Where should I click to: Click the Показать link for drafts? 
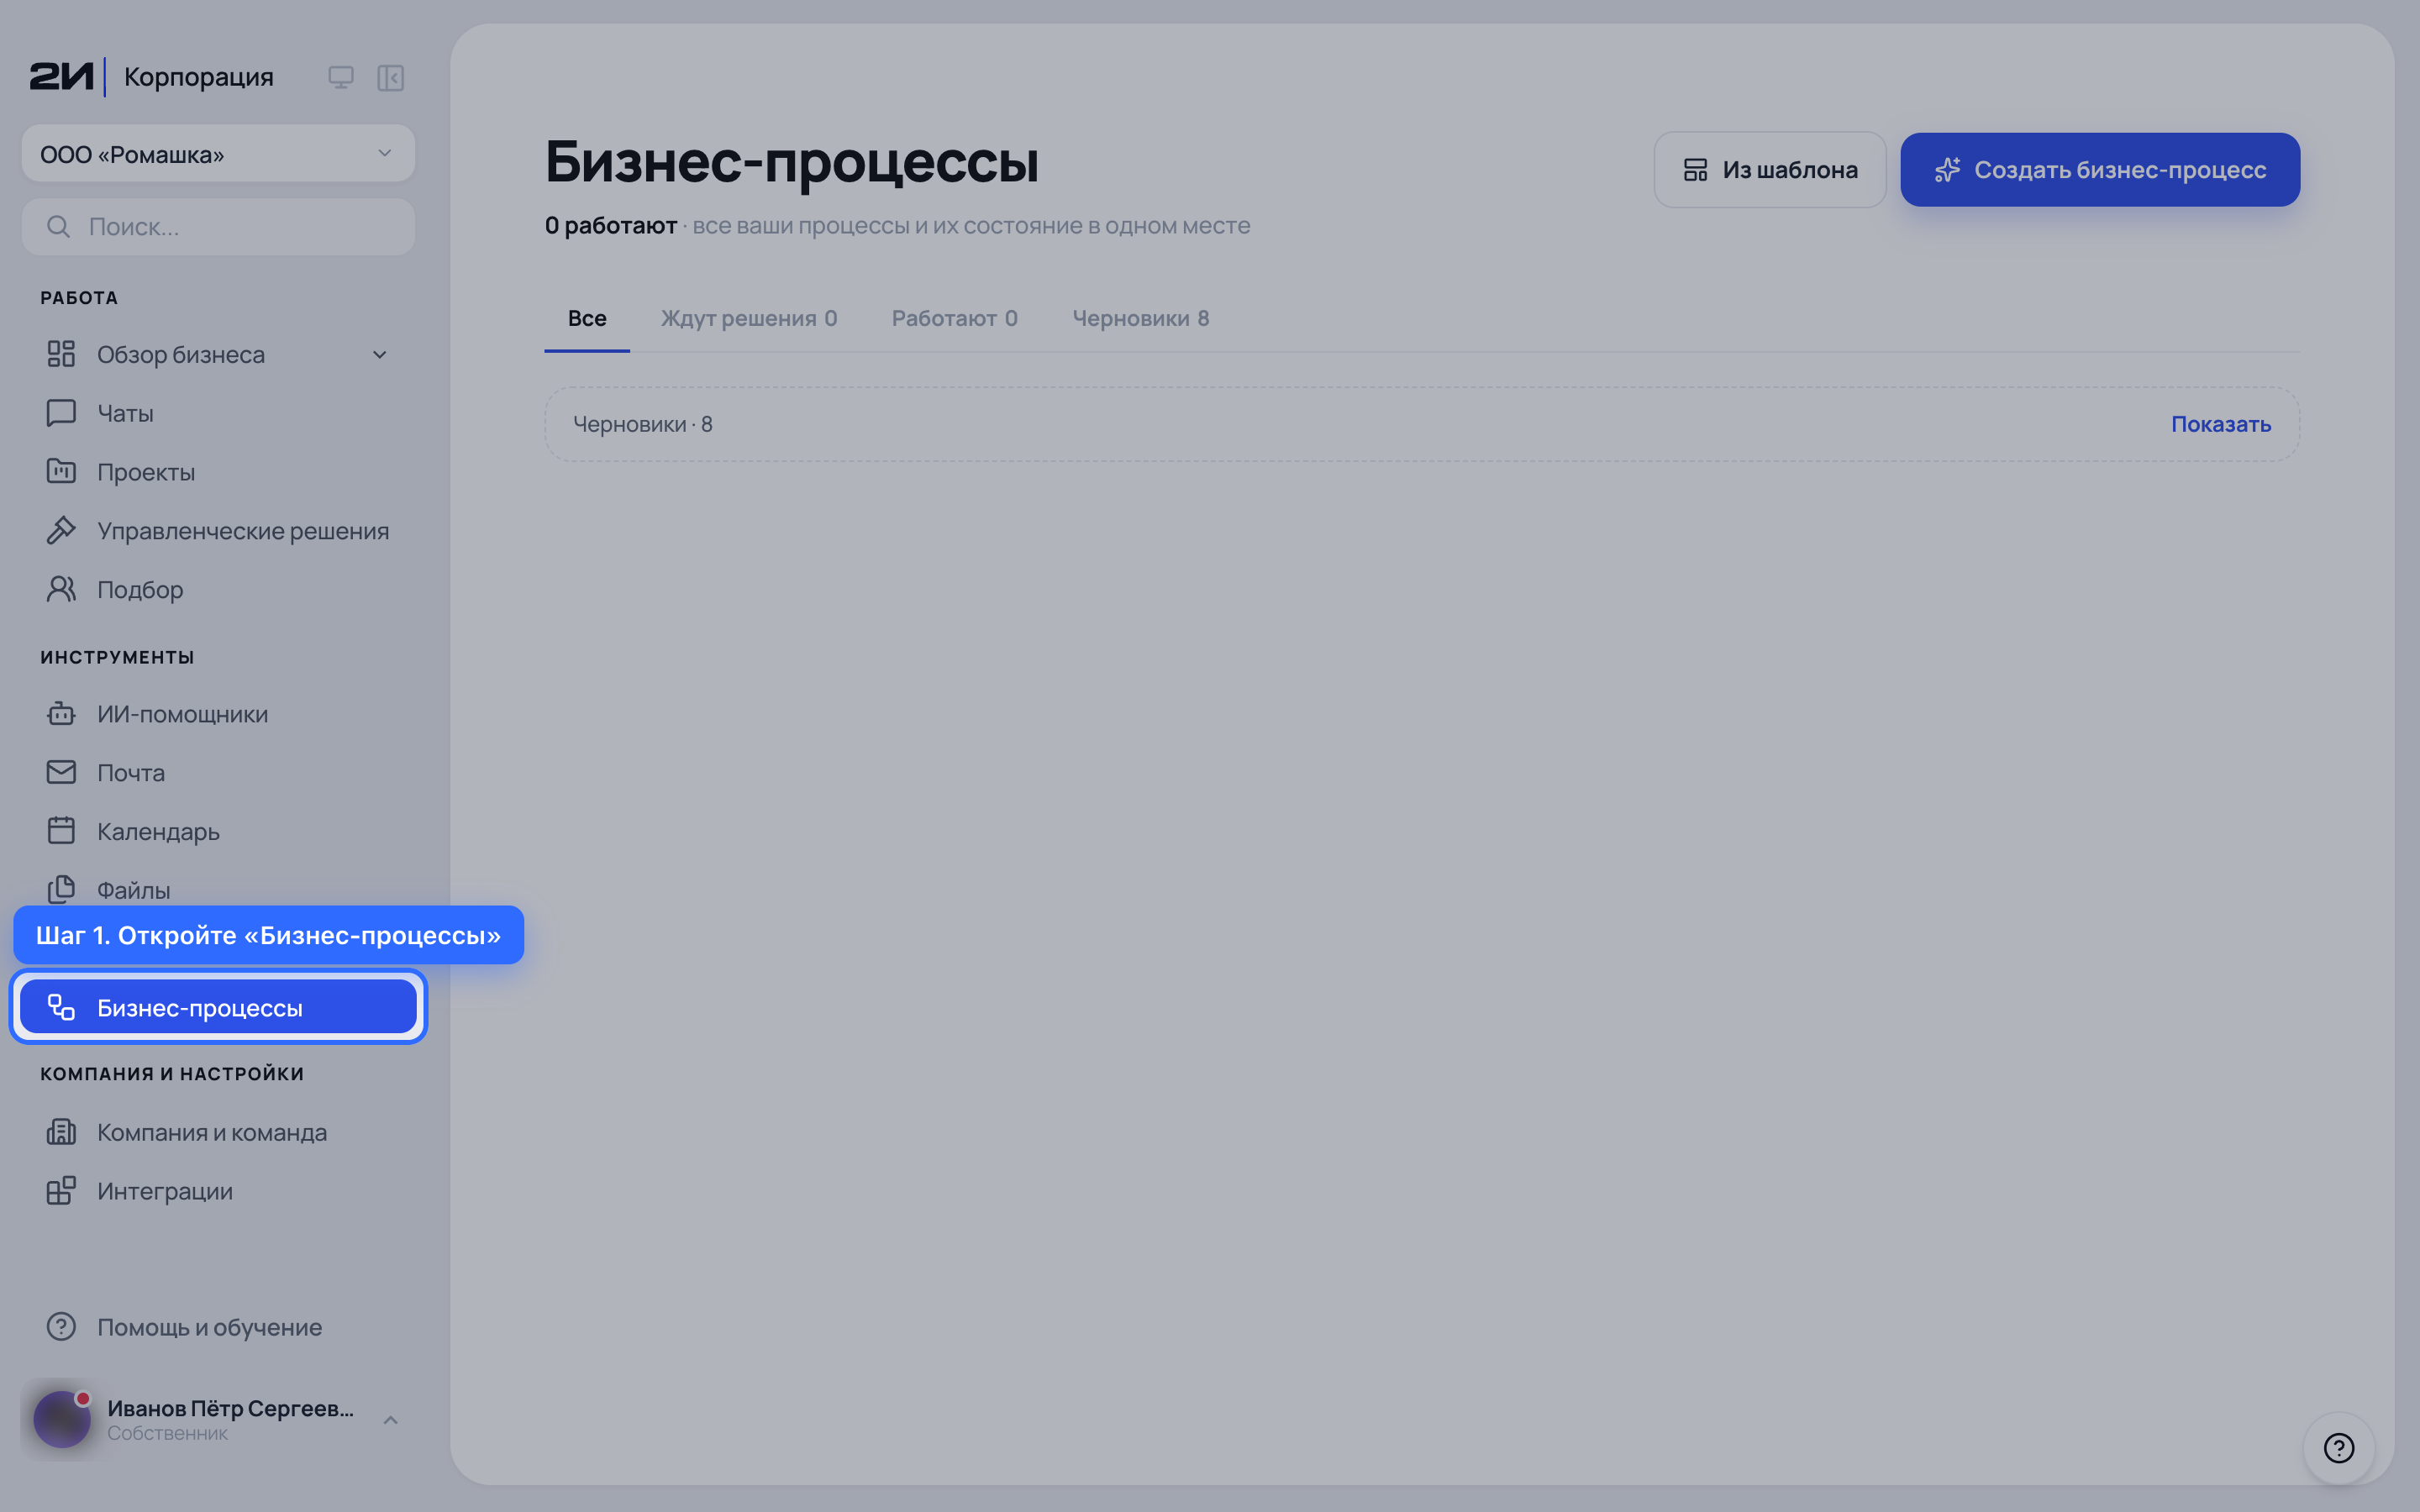[x=2220, y=424]
